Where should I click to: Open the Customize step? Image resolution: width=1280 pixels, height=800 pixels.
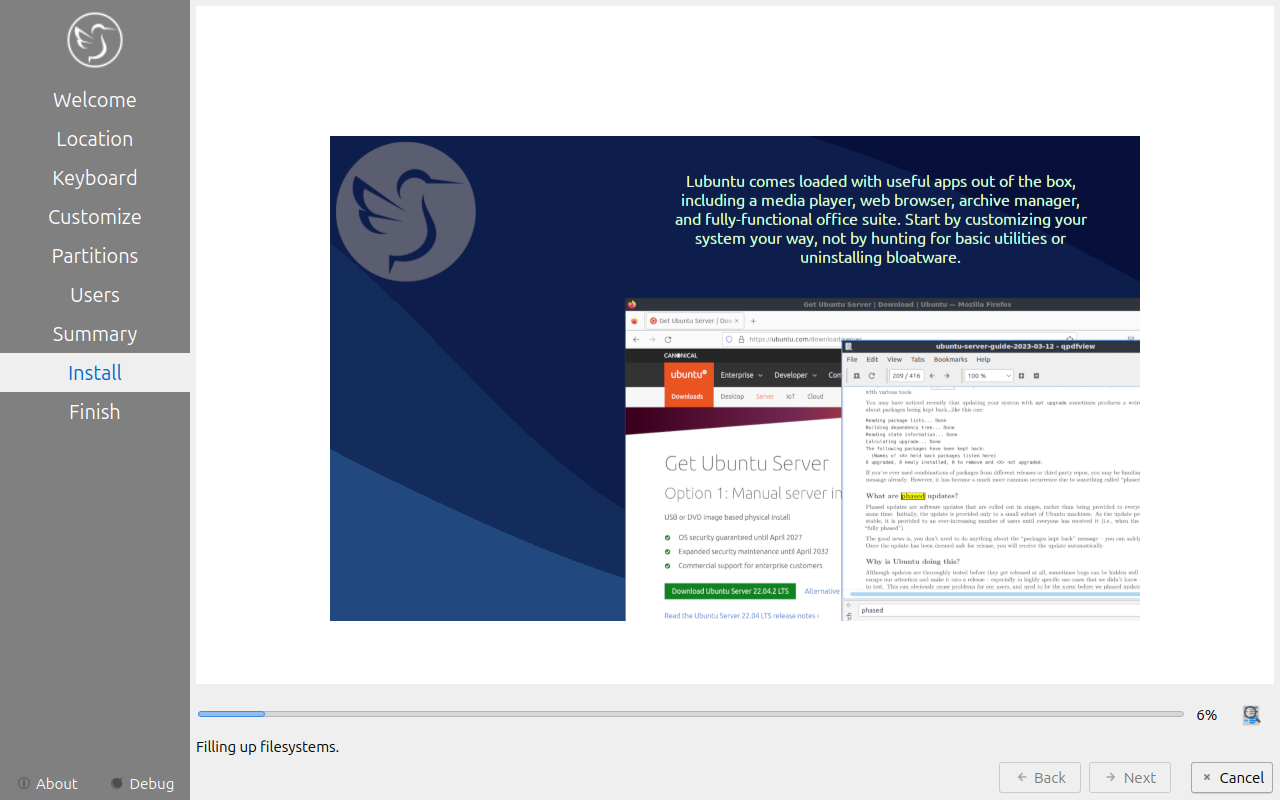(x=95, y=217)
